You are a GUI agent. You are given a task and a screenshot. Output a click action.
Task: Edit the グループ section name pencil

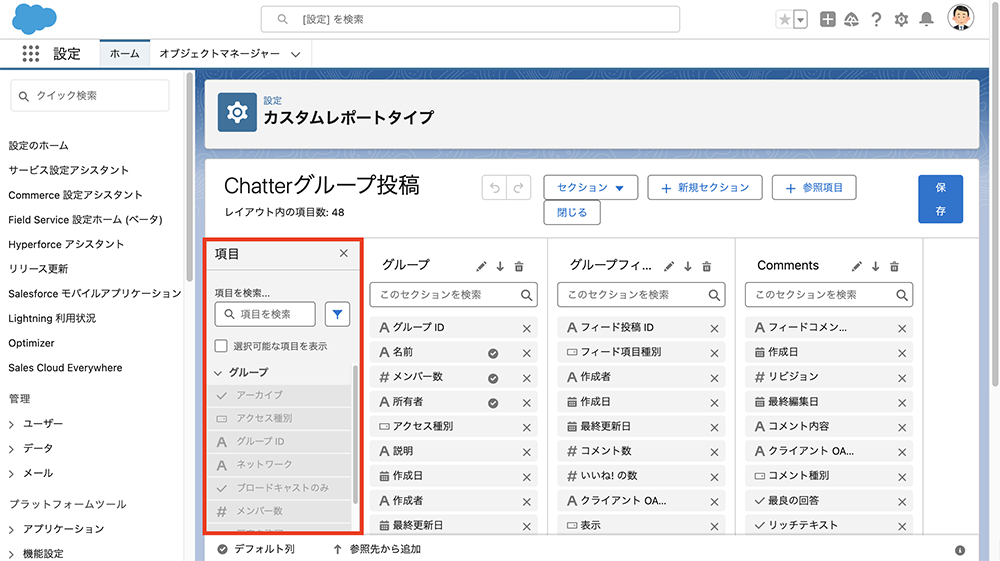[x=482, y=266]
